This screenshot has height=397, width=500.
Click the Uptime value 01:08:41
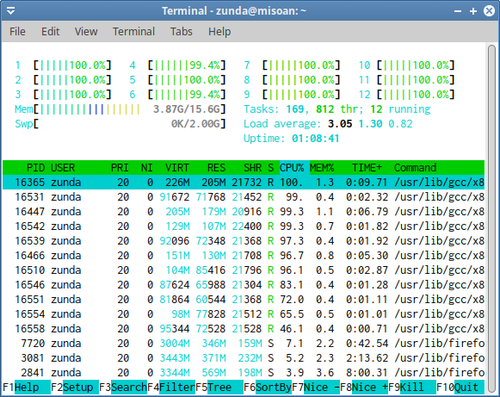click(316, 138)
